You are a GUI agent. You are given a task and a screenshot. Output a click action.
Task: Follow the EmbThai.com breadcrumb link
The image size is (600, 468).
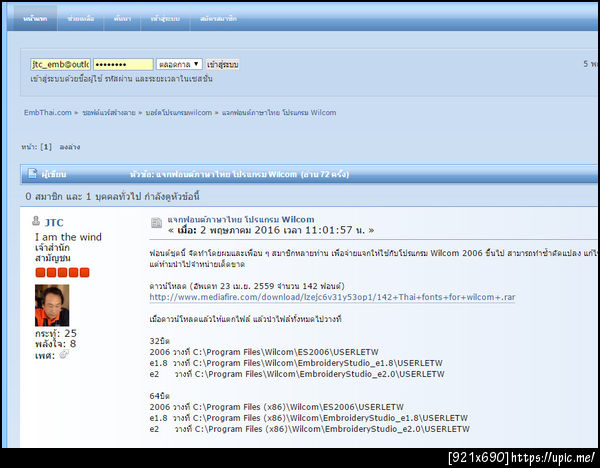pos(47,113)
